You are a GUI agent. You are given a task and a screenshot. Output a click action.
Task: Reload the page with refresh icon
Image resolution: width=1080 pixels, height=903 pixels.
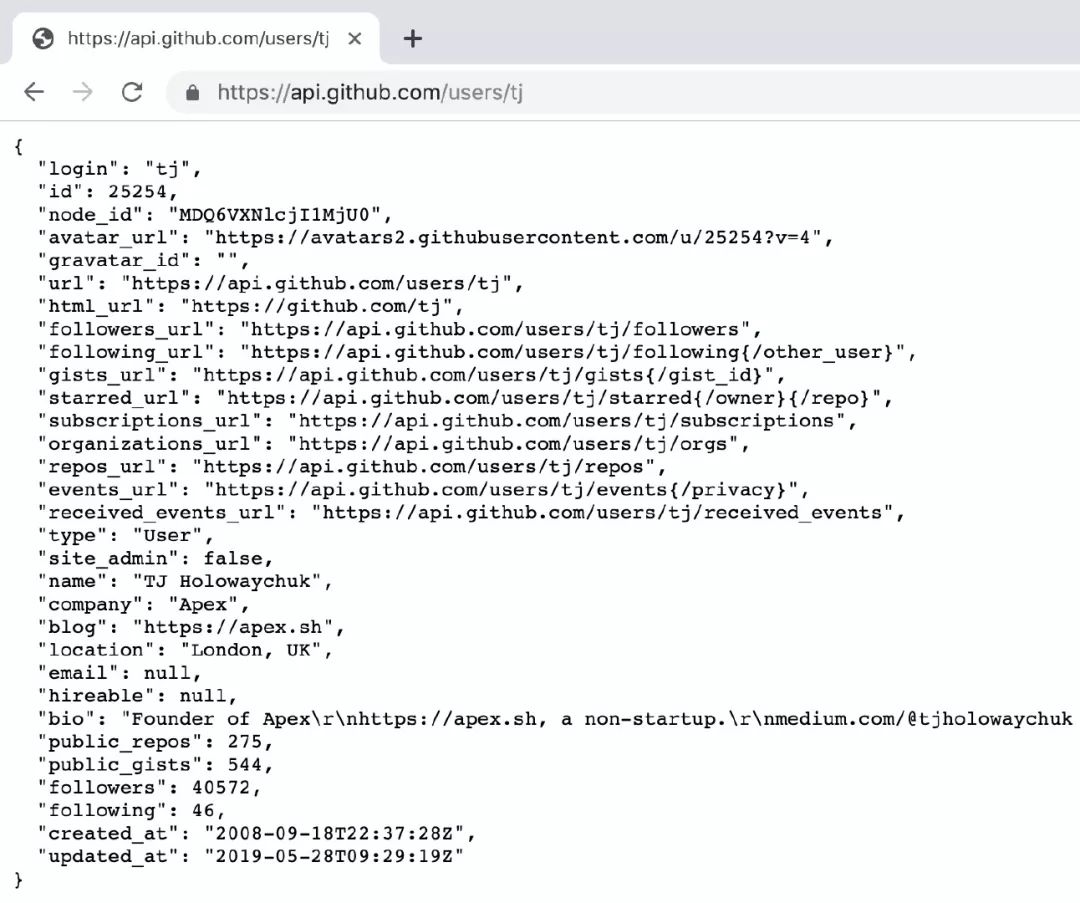click(x=132, y=92)
